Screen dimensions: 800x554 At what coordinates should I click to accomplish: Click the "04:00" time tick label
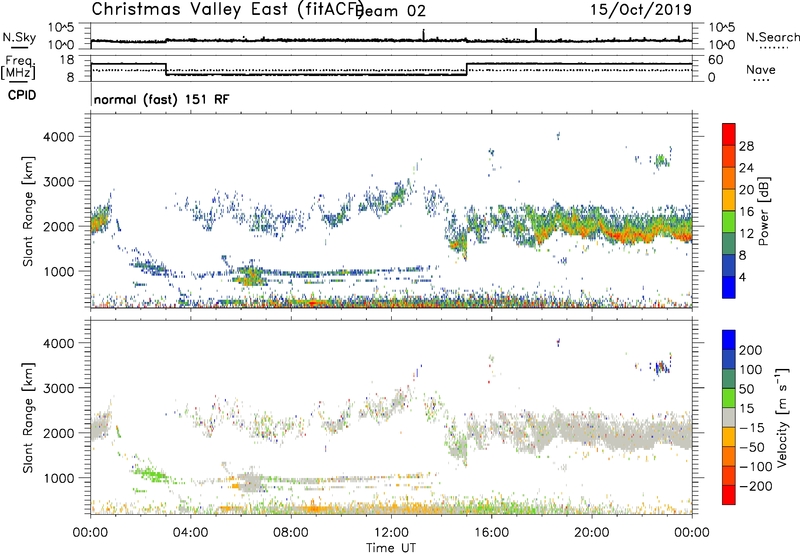pos(190,533)
